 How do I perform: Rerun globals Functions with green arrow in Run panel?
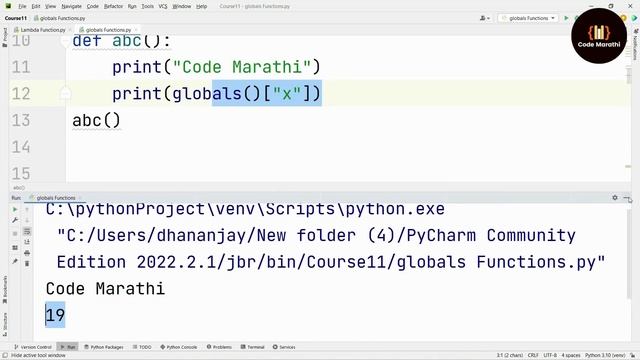pyautogui.click(x=15, y=209)
